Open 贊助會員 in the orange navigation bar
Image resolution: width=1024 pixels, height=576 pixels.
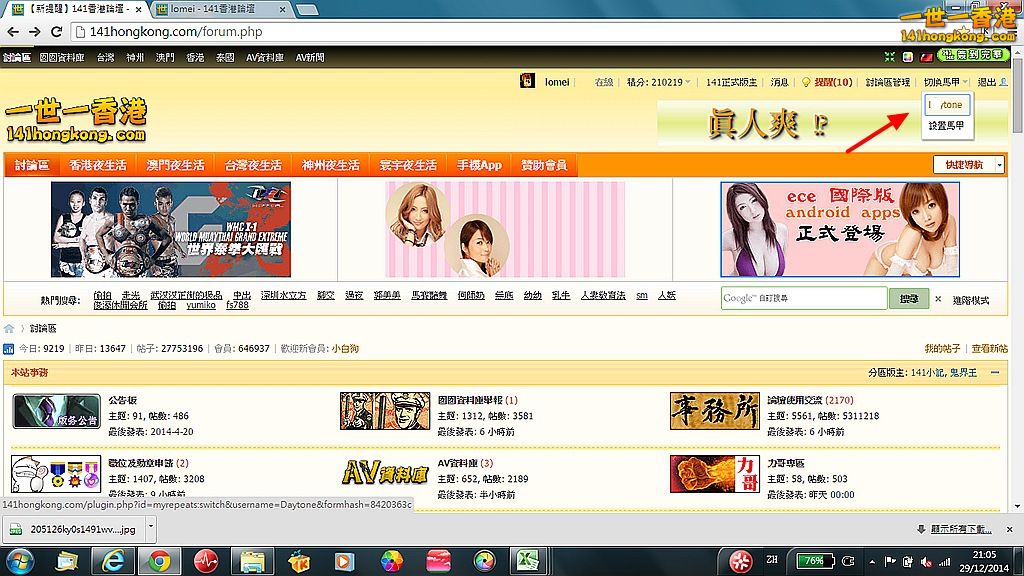(543, 165)
